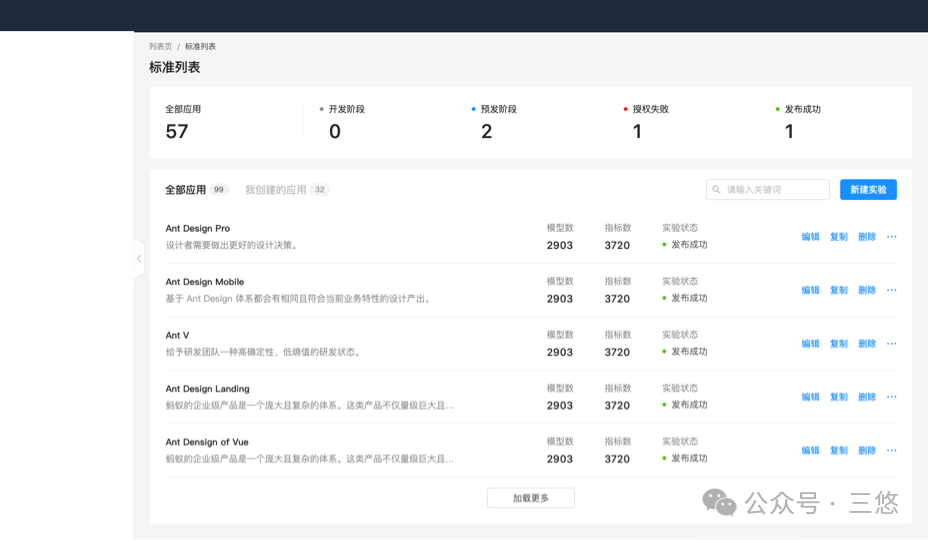Viewport: 928px width, 540px height.
Task: Delete the Ant V entry
Action: (x=867, y=343)
